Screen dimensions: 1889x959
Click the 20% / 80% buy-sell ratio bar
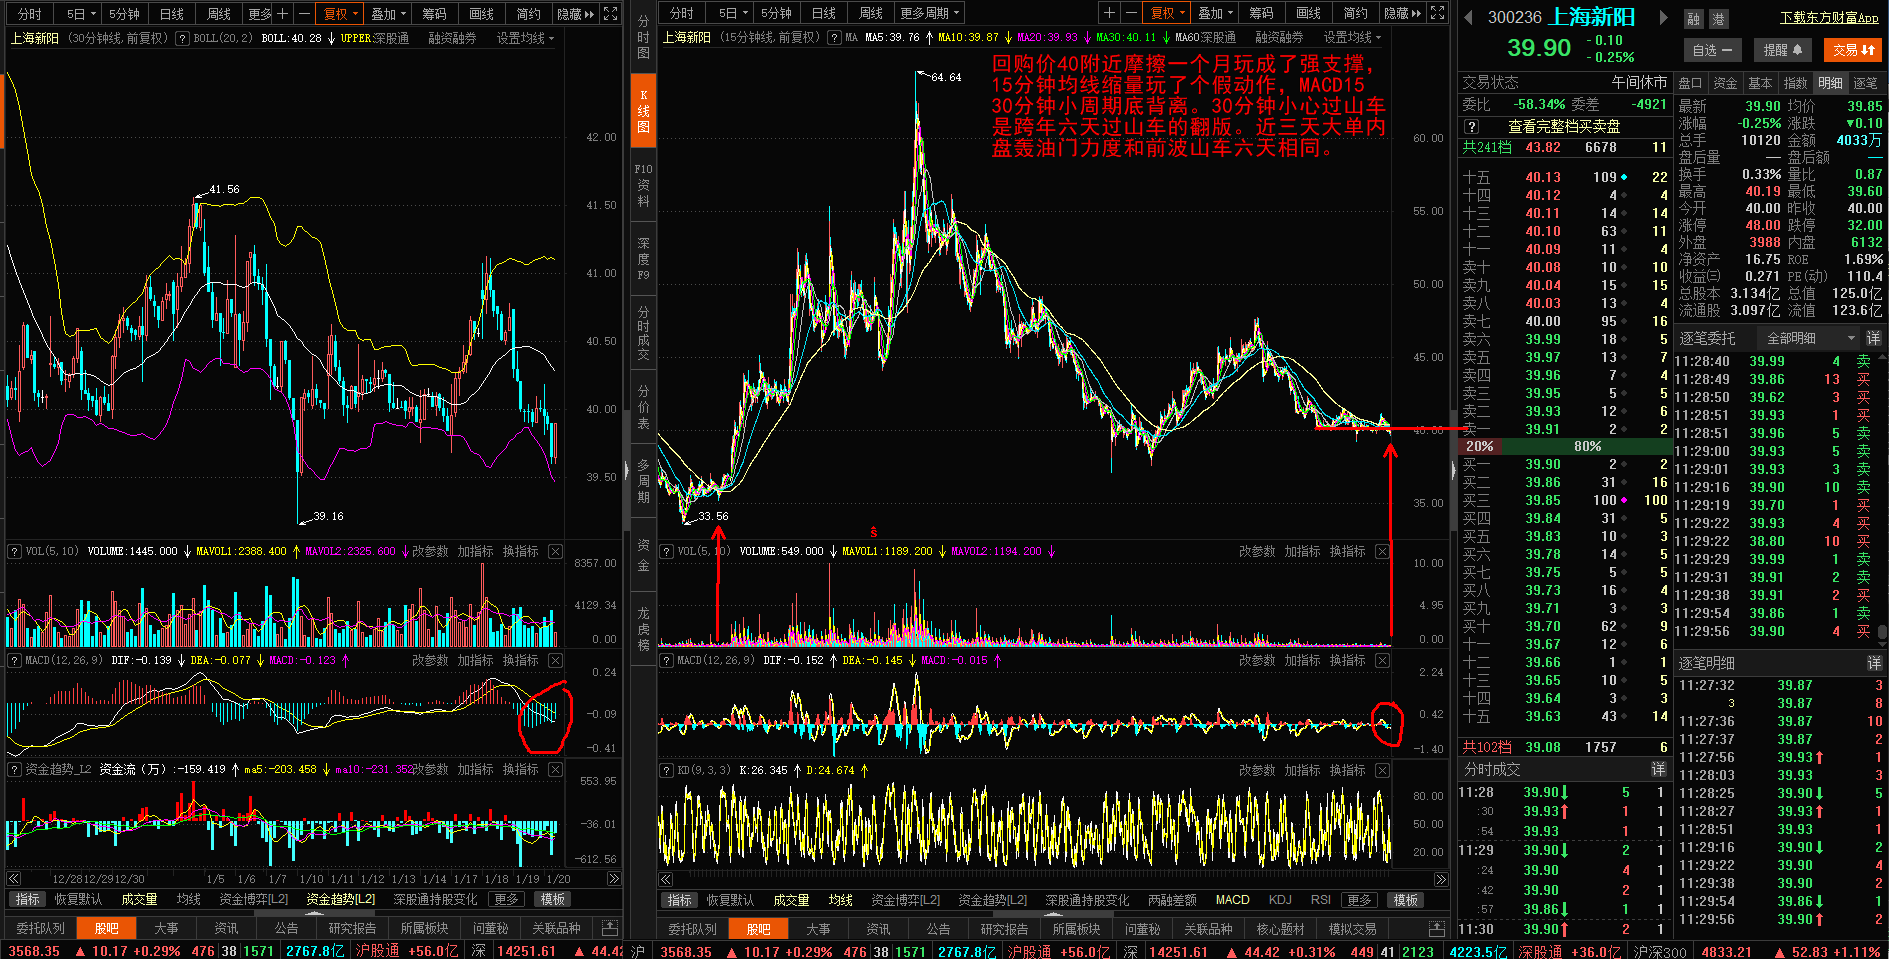coord(1563,446)
